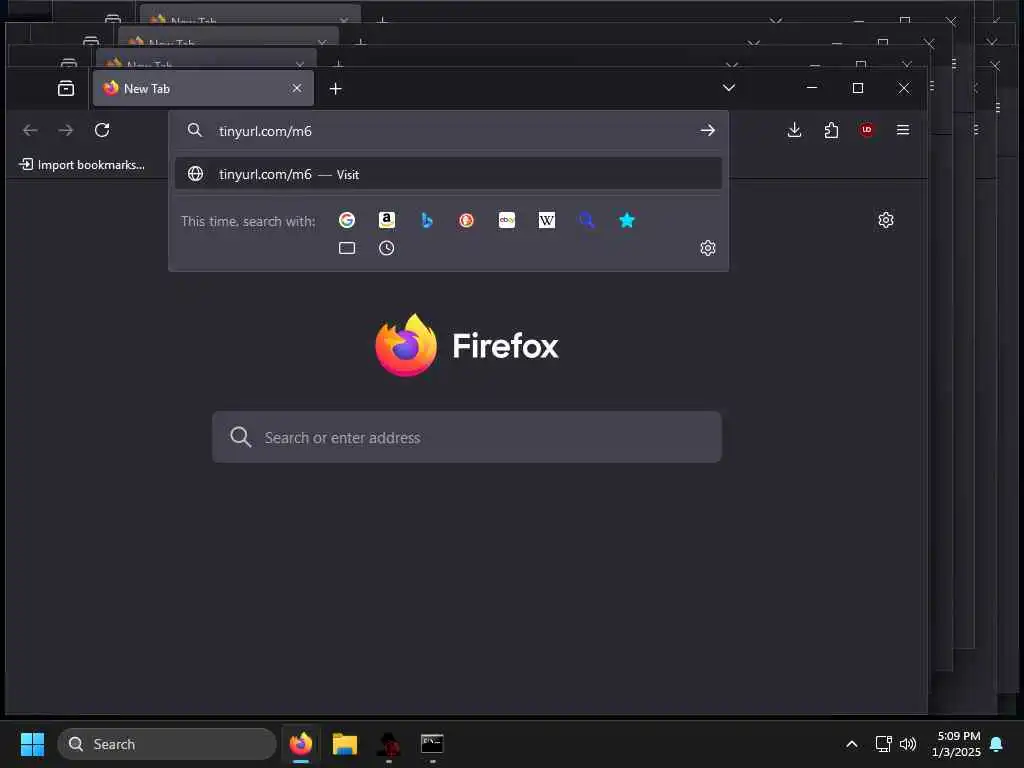1024x768 pixels.
Task: Open the Windows Start menu
Action: click(x=32, y=744)
